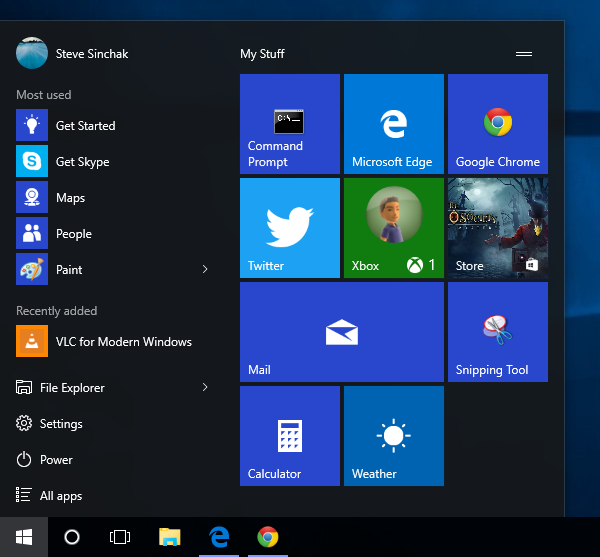Launch the Microsoft Edge tile
The image size is (600, 557).
pos(393,124)
